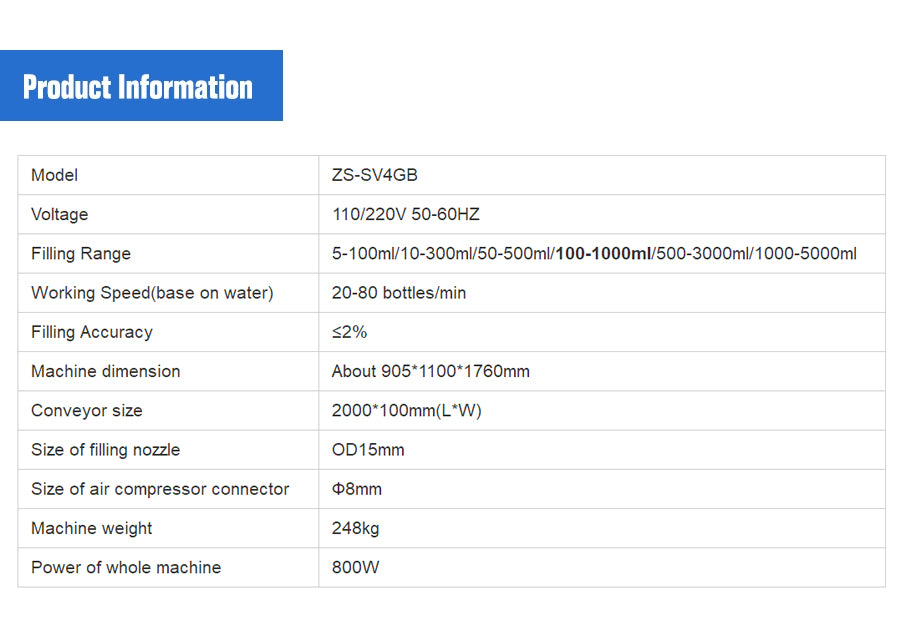Click the Size of filling nozzle label
This screenshot has height=621, width=900.
click(x=106, y=449)
